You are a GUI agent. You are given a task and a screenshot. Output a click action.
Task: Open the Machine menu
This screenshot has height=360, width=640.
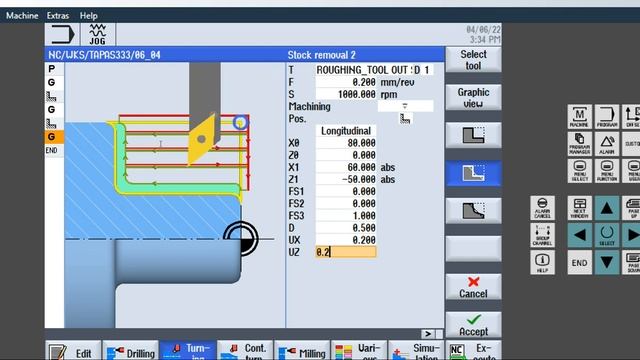[x=22, y=16]
